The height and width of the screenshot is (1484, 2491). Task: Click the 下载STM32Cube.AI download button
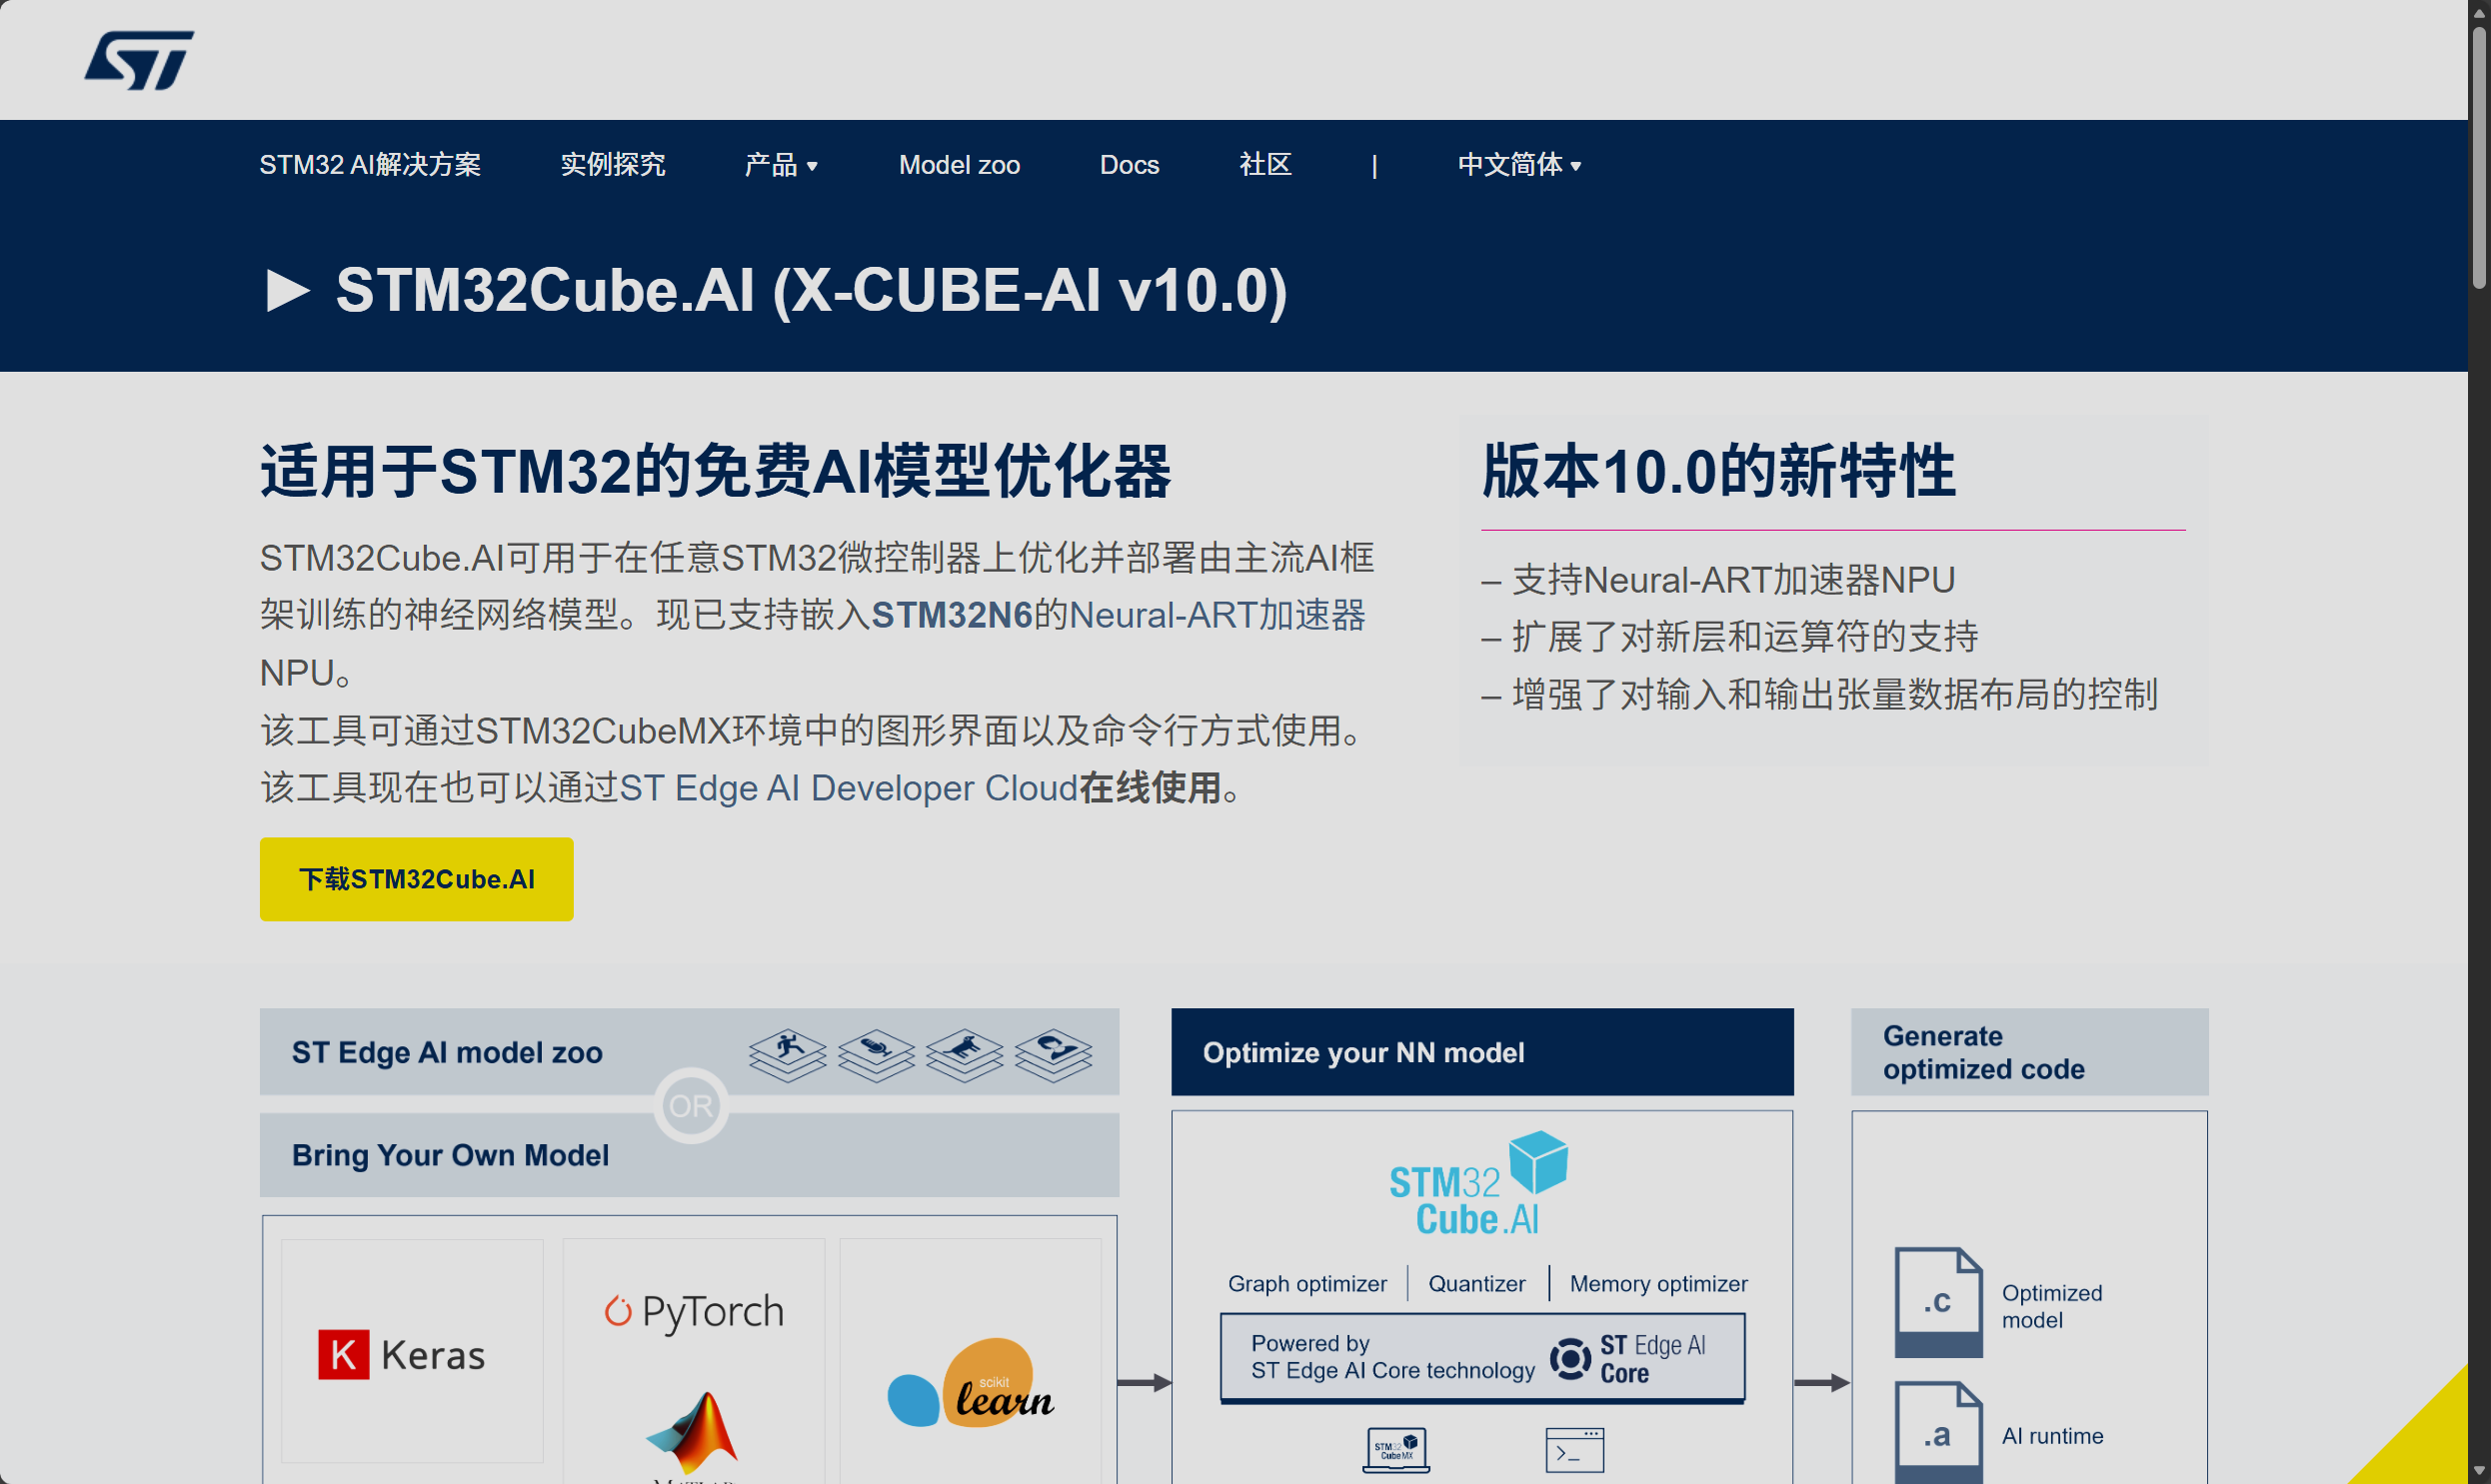tap(416, 879)
